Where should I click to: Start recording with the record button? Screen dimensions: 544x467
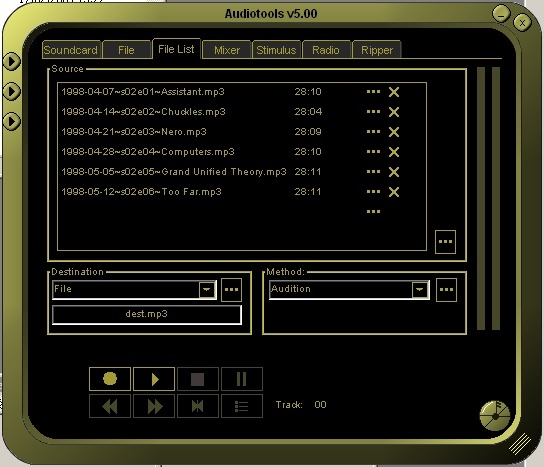(110, 379)
